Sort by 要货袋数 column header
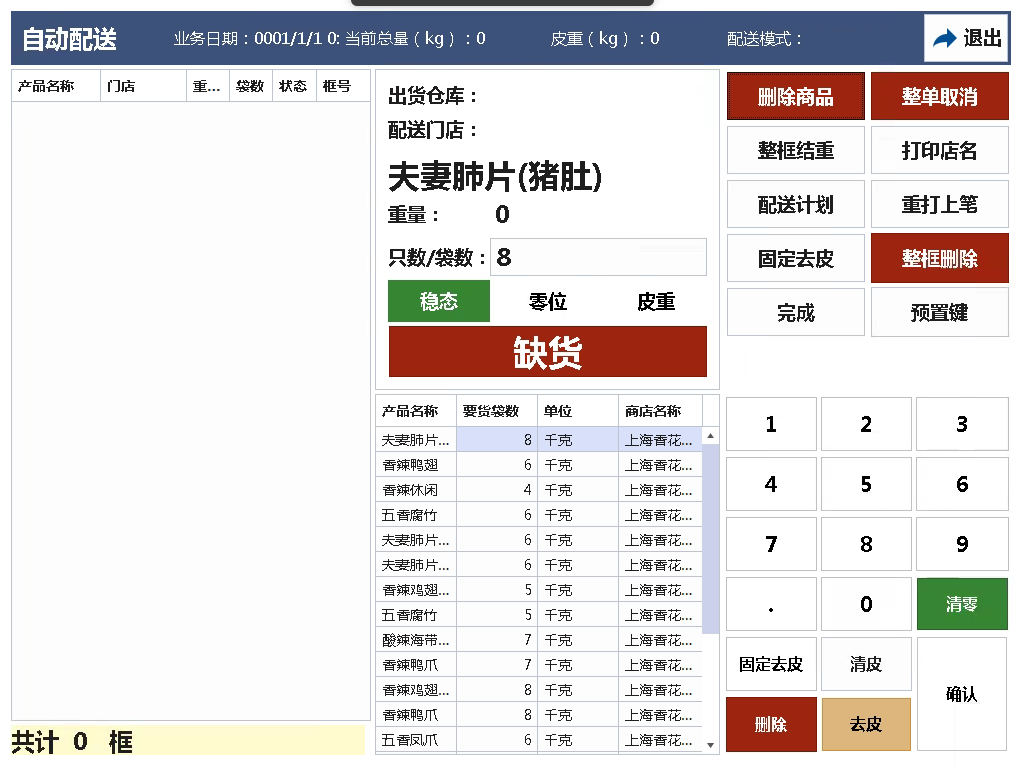This screenshot has height=767, width=1023. click(x=496, y=411)
